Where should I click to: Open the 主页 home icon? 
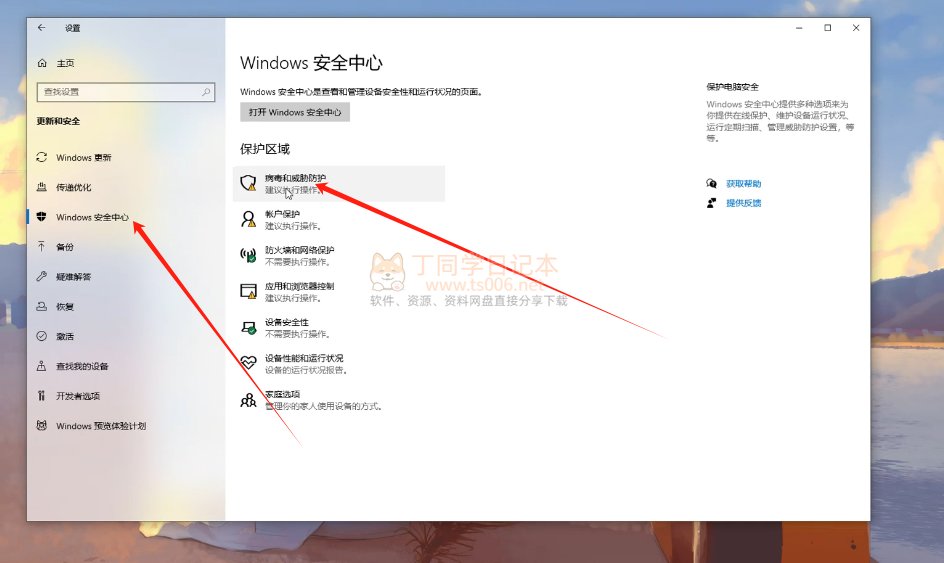coord(42,63)
